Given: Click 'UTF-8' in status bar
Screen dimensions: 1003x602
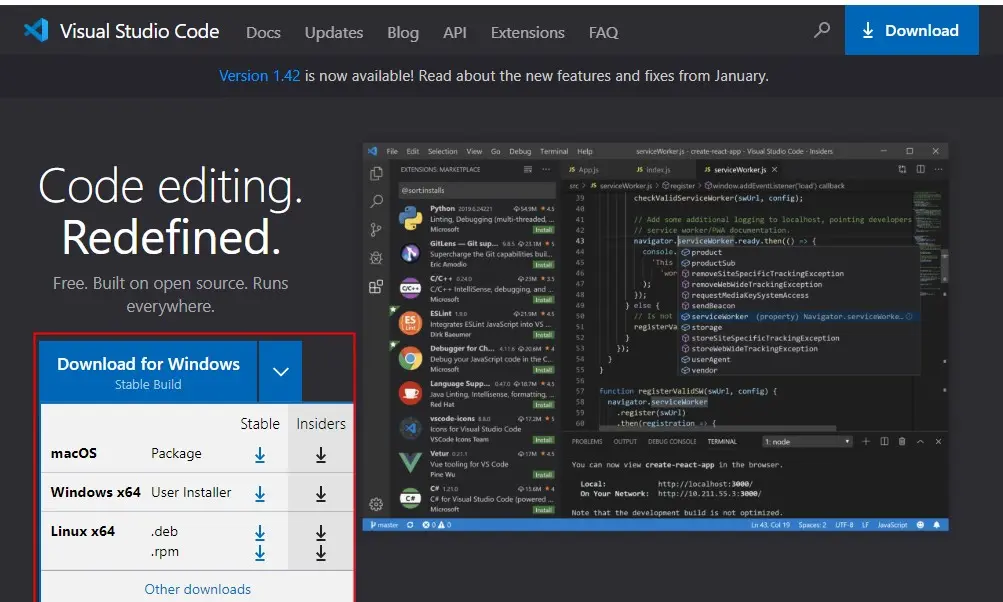Looking at the screenshot, I should (844, 525).
